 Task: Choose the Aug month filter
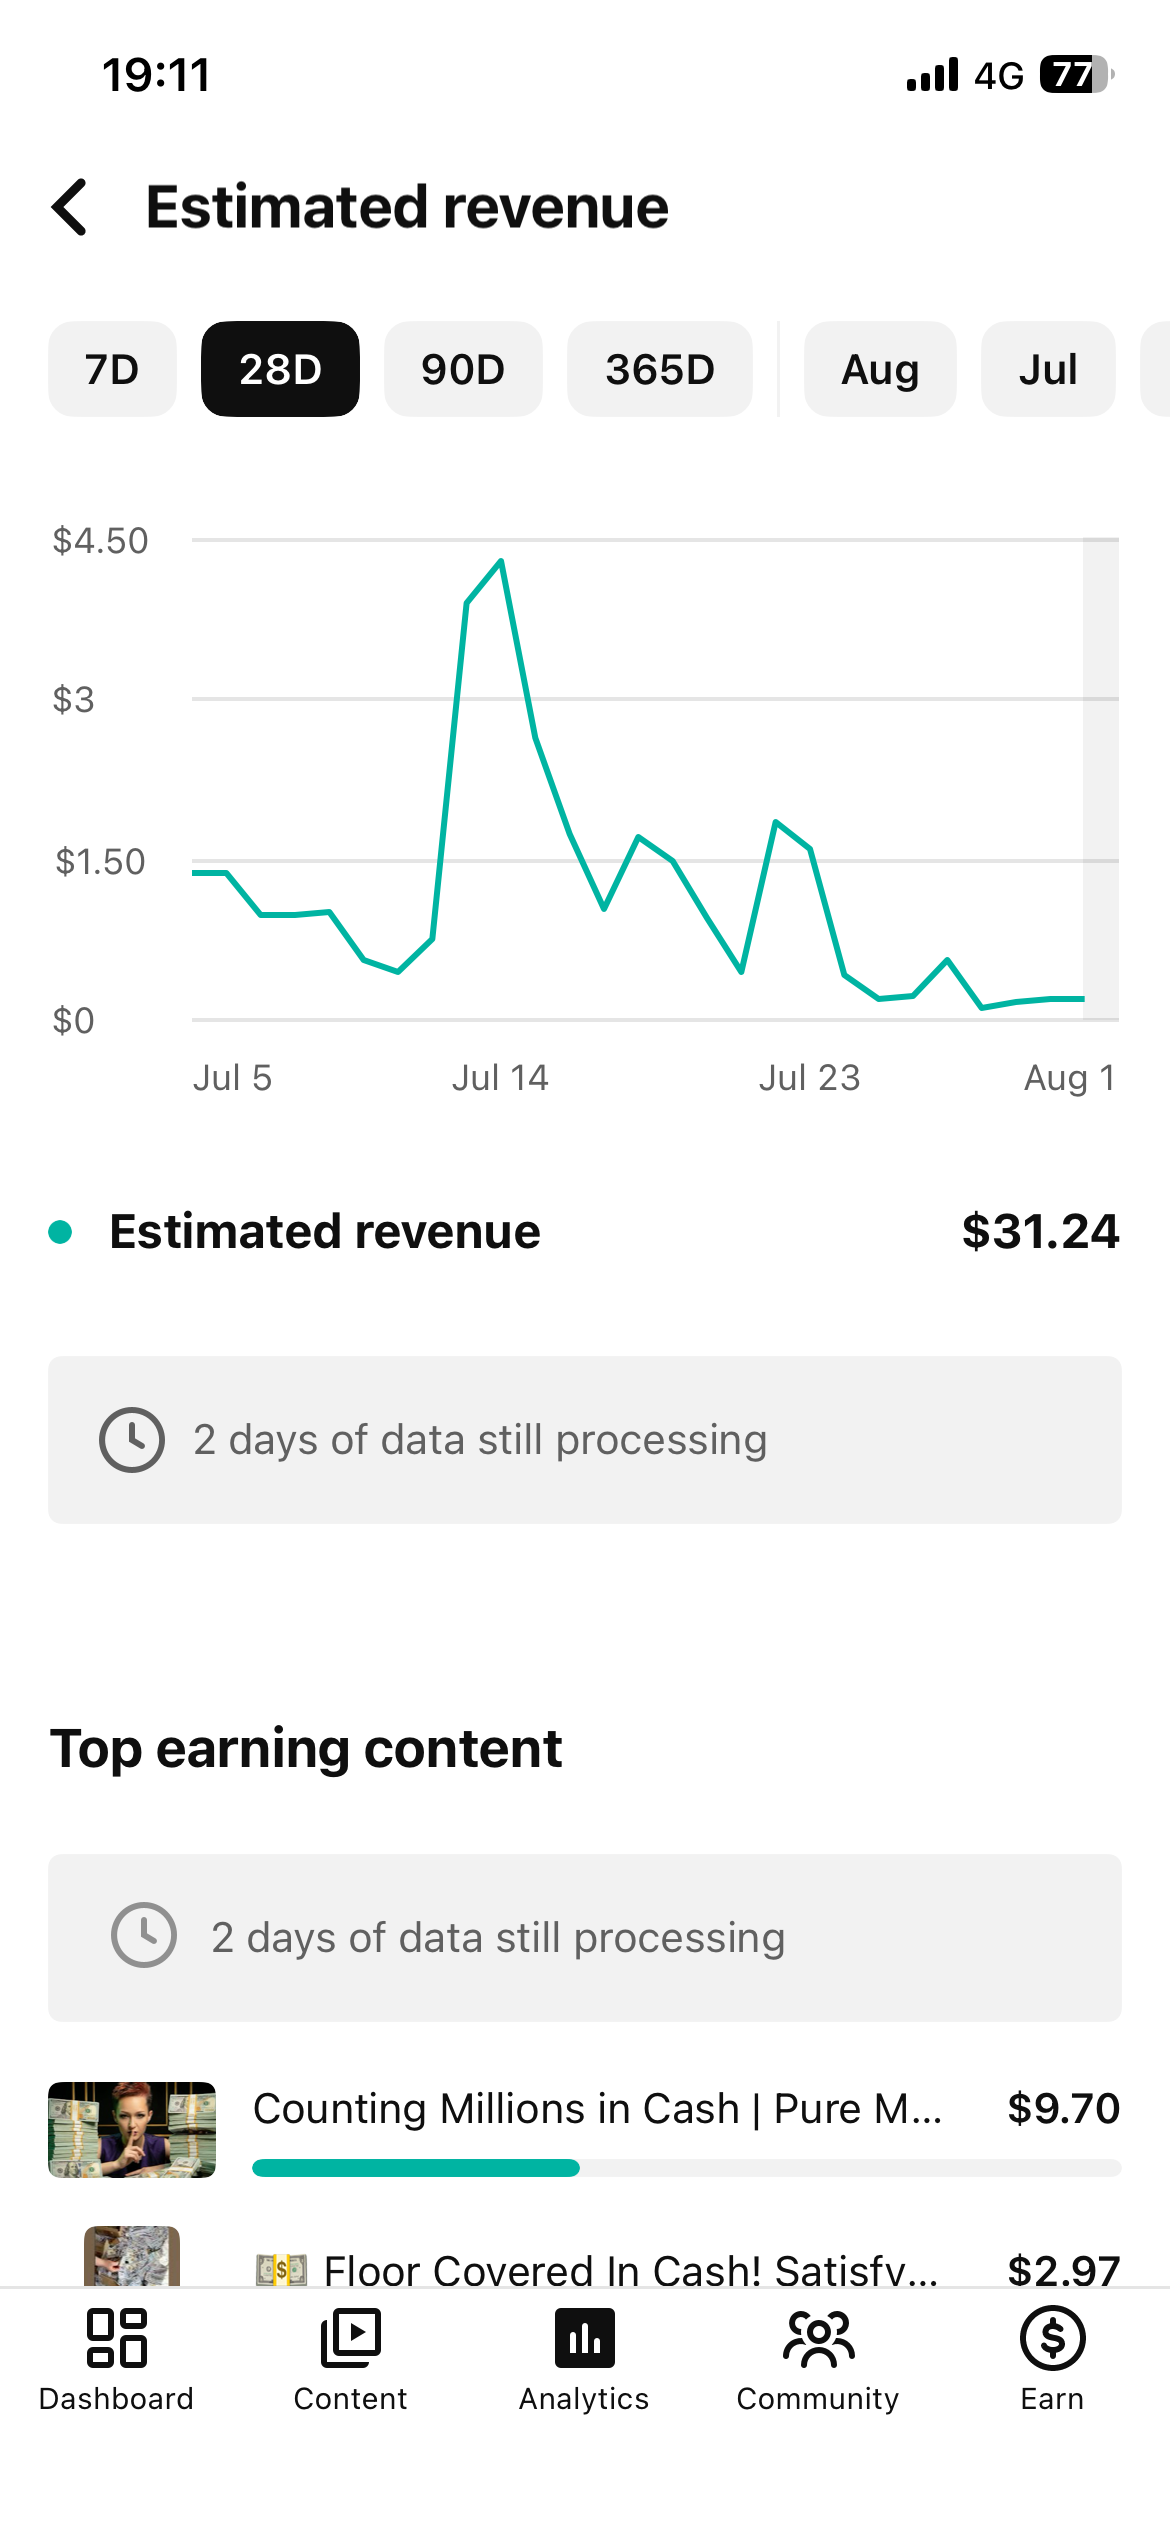(x=880, y=369)
